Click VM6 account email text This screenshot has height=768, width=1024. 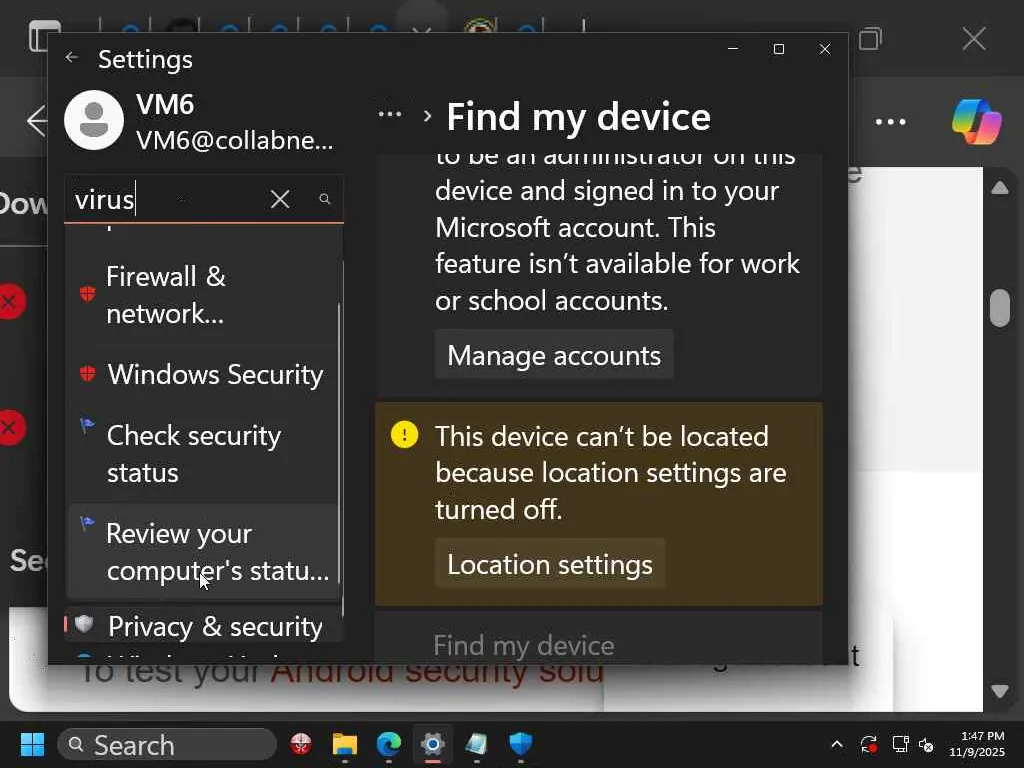click(x=234, y=140)
